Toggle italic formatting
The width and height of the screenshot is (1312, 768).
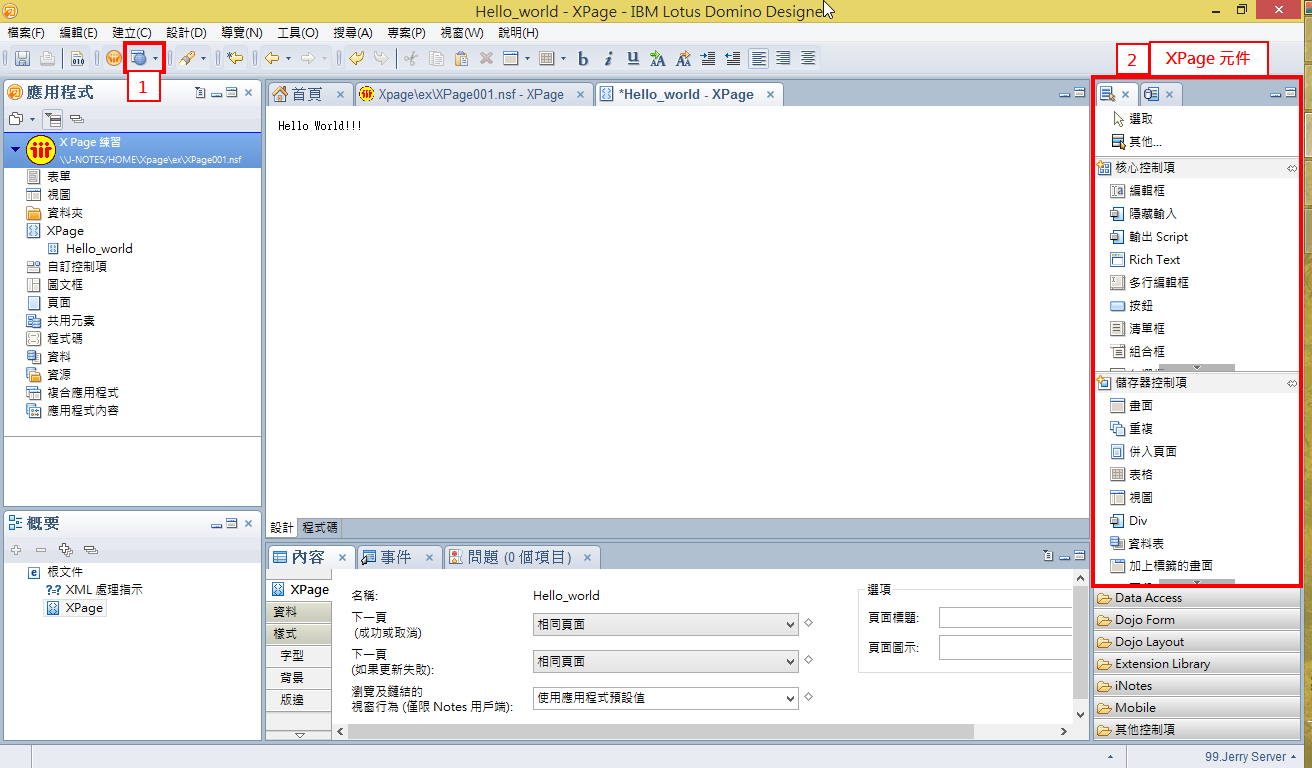608,59
